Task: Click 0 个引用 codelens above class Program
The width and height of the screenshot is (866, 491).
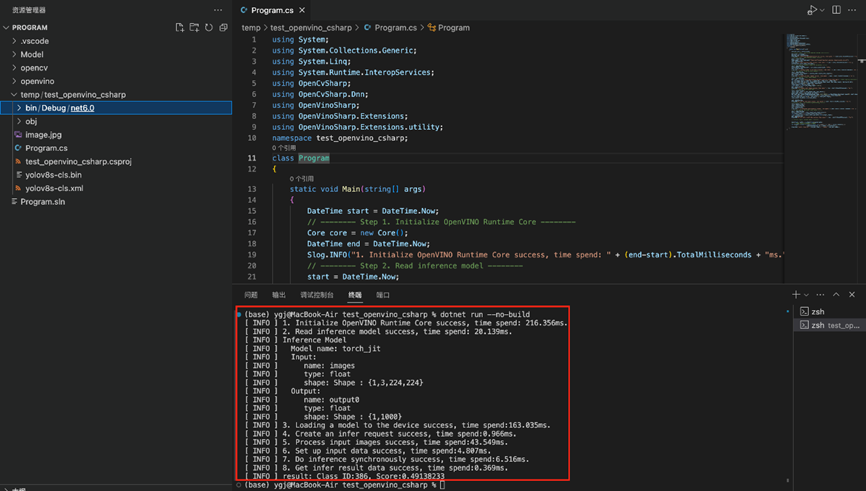Action: click(x=284, y=148)
